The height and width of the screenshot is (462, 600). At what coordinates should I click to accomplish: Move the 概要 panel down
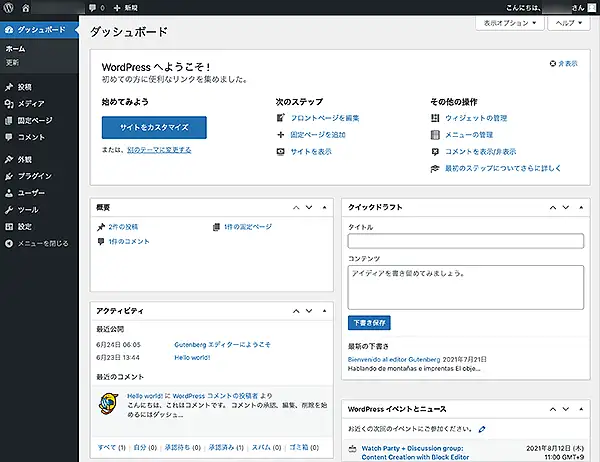(x=309, y=207)
